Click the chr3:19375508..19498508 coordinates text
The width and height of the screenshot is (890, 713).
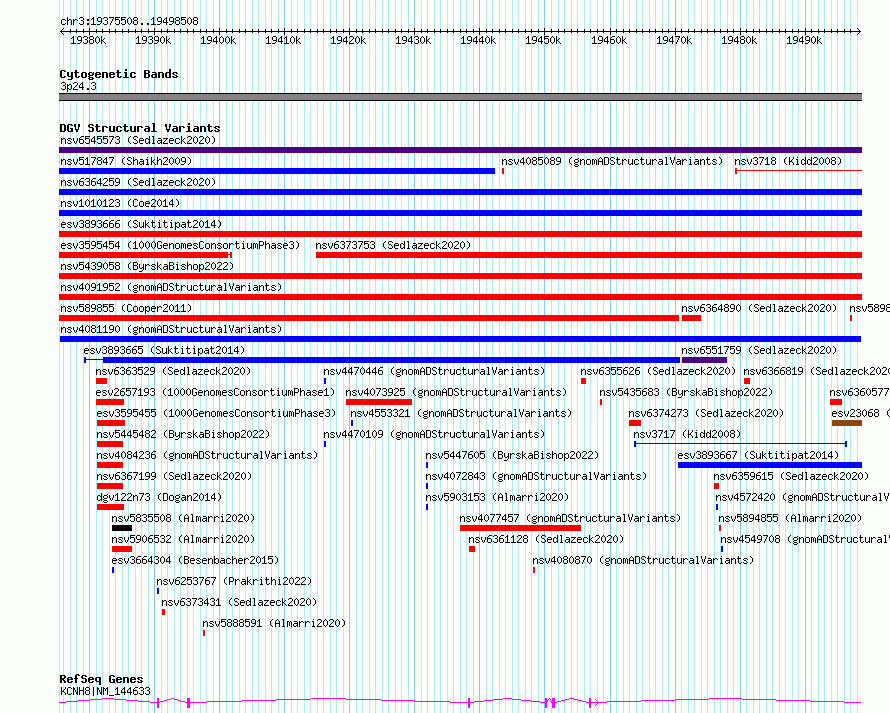(x=129, y=21)
